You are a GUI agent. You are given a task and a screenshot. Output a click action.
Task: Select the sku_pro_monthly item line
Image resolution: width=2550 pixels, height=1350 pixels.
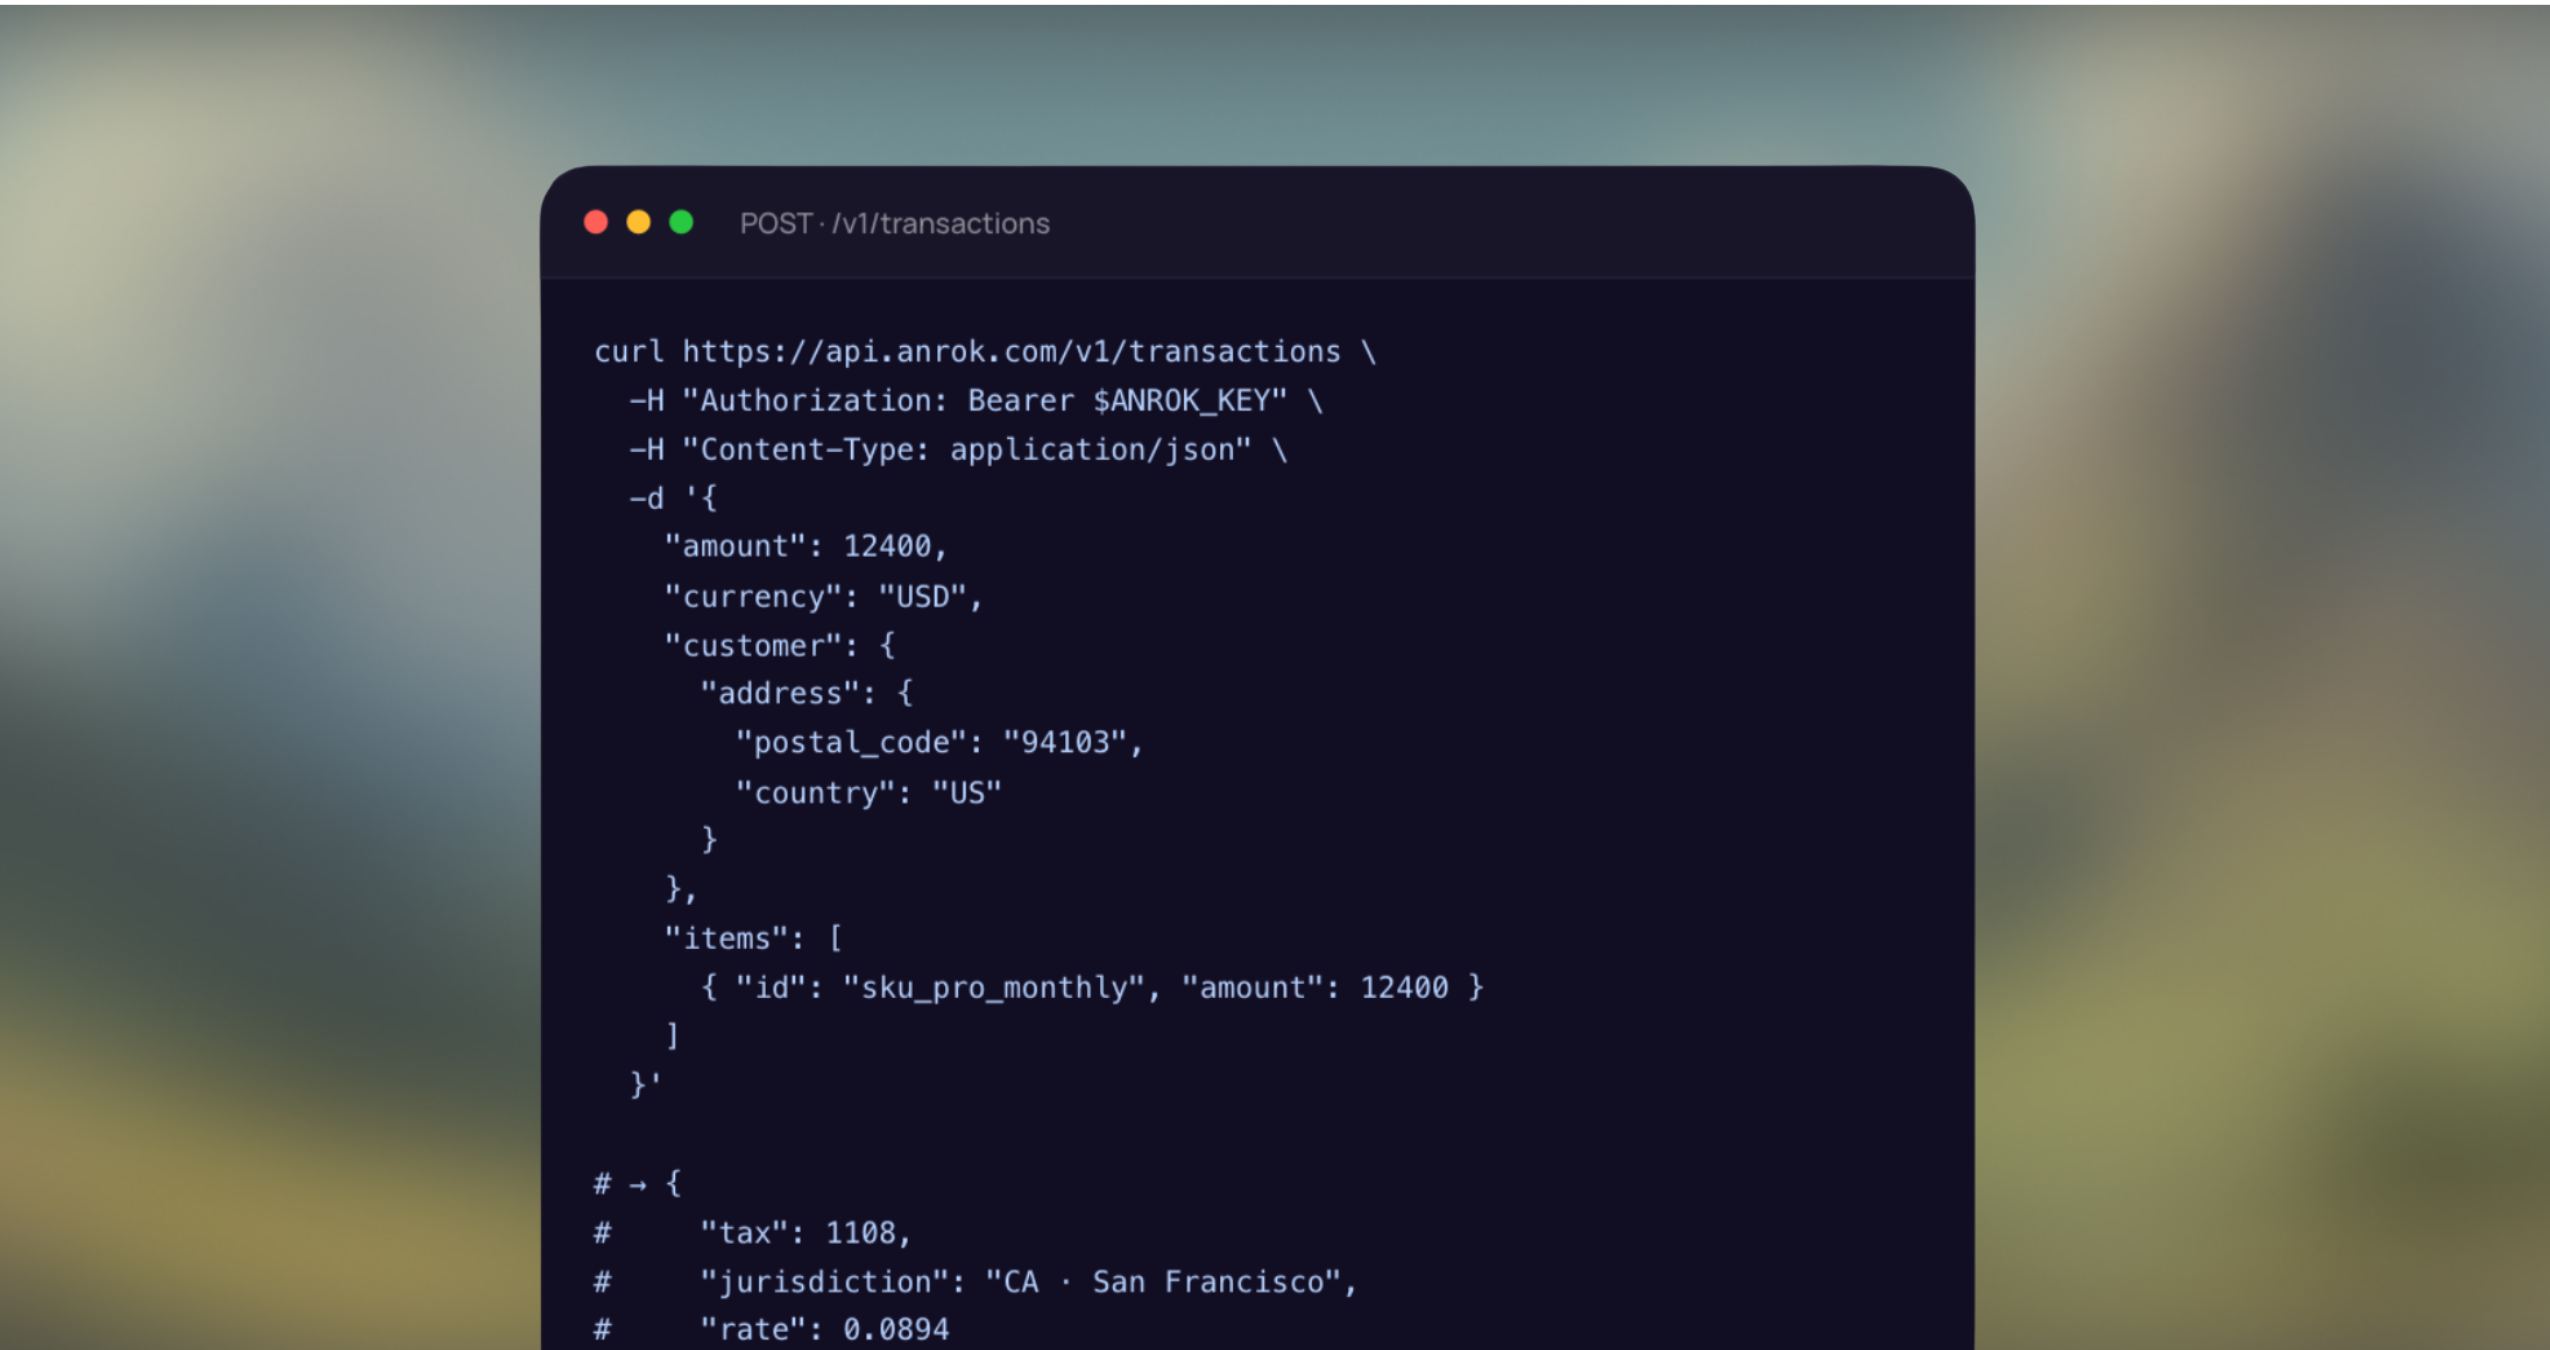coord(1092,988)
